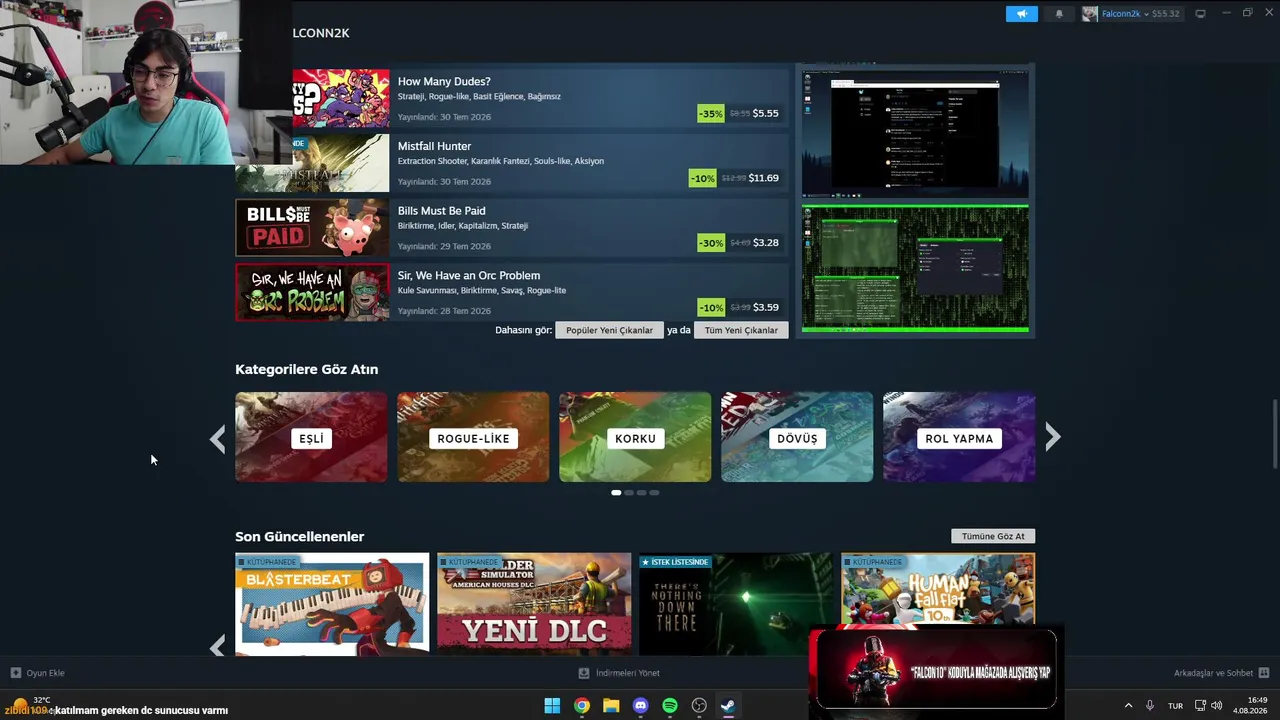Click the Falconn2k profile avatar
This screenshot has width=1280, height=720.
click(1090, 14)
